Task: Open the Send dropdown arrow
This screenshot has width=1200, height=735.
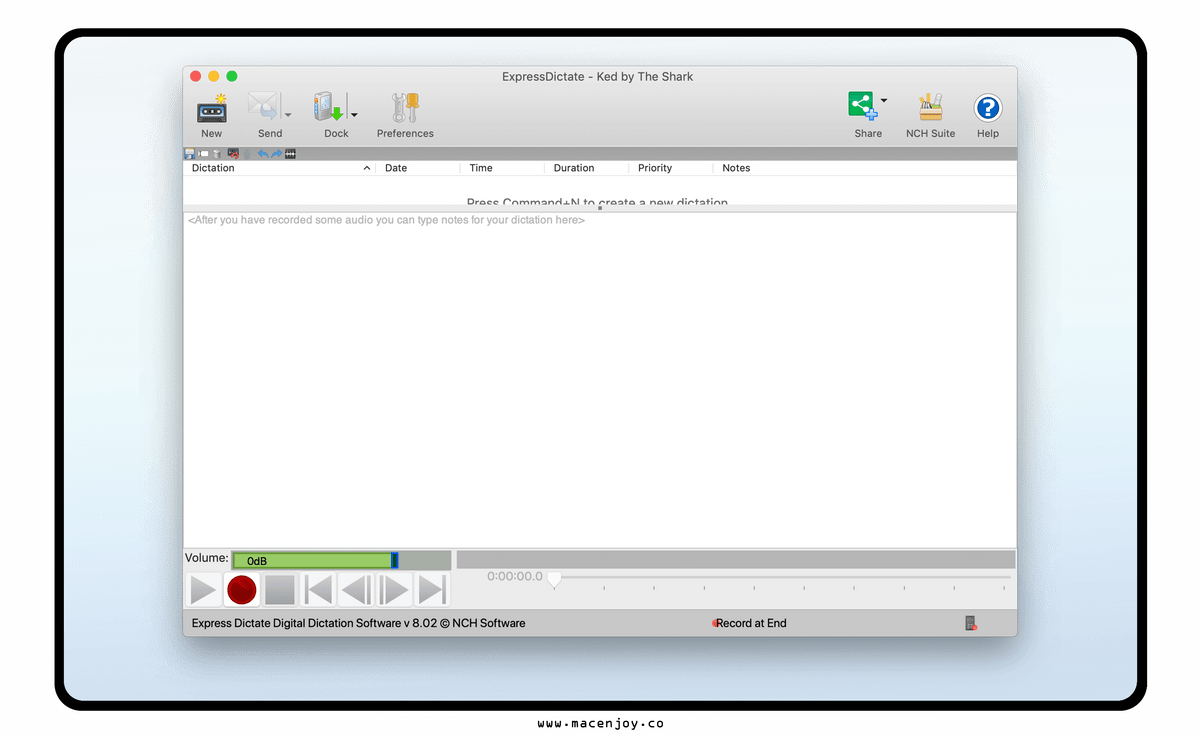Action: pos(288,115)
